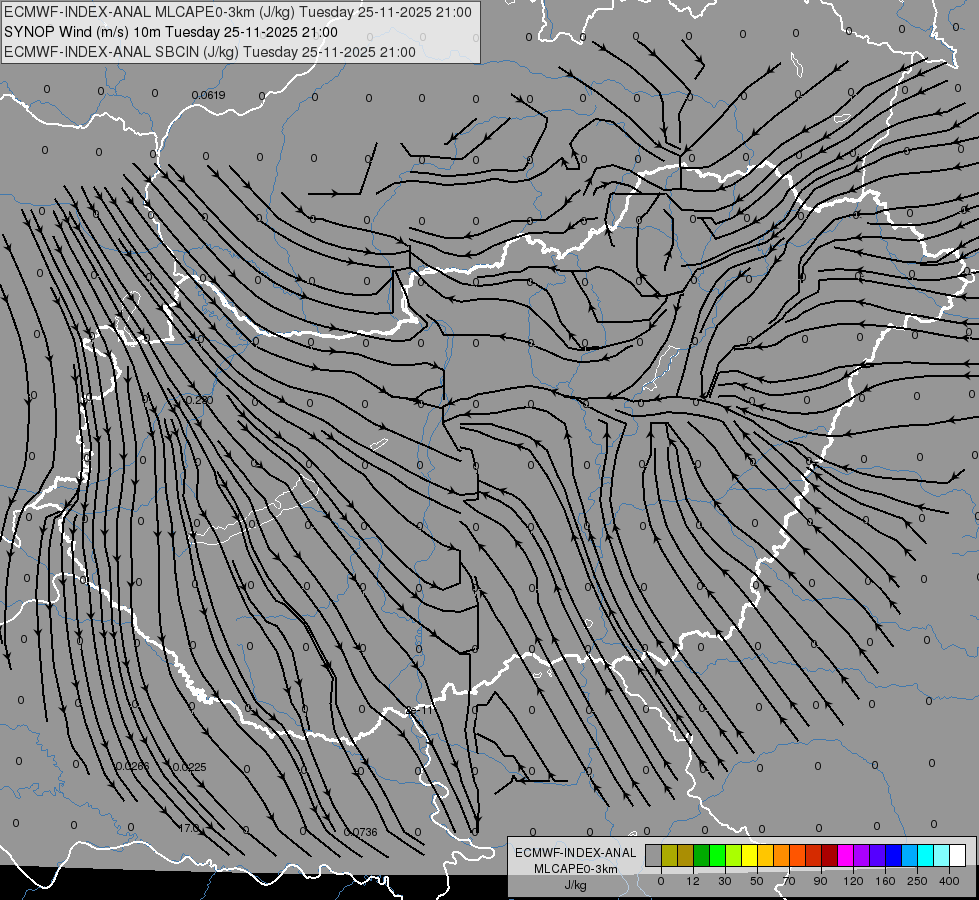This screenshot has height=900, width=979.
Task: Click the MLCAPE0-3km title line at top
Action: [x=238, y=12]
